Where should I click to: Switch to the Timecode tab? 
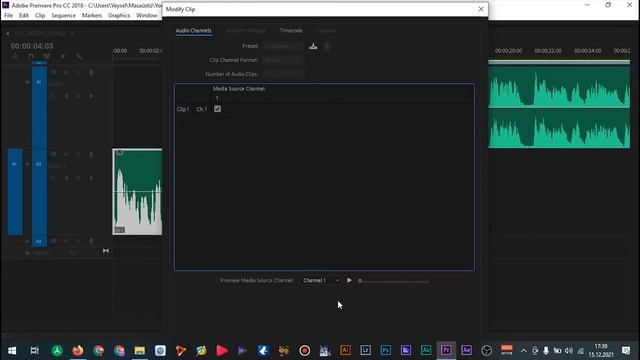pyautogui.click(x=291, y=31)
